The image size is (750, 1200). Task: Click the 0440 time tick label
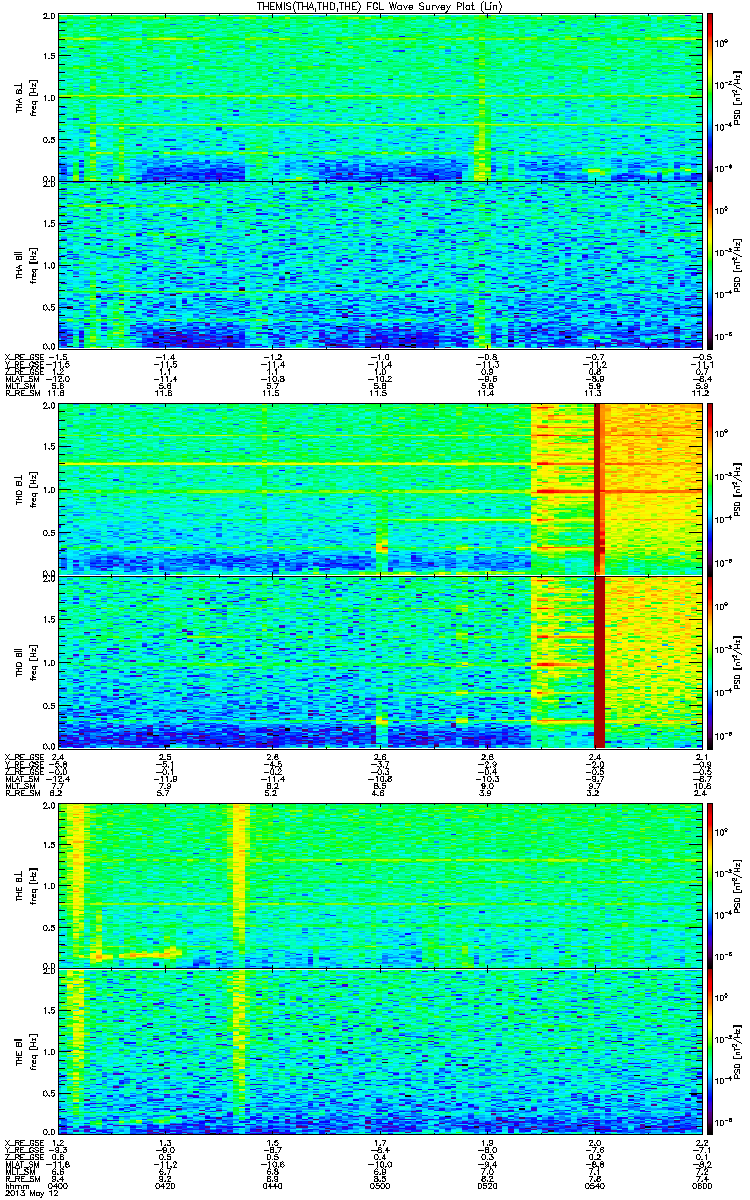273,1185
